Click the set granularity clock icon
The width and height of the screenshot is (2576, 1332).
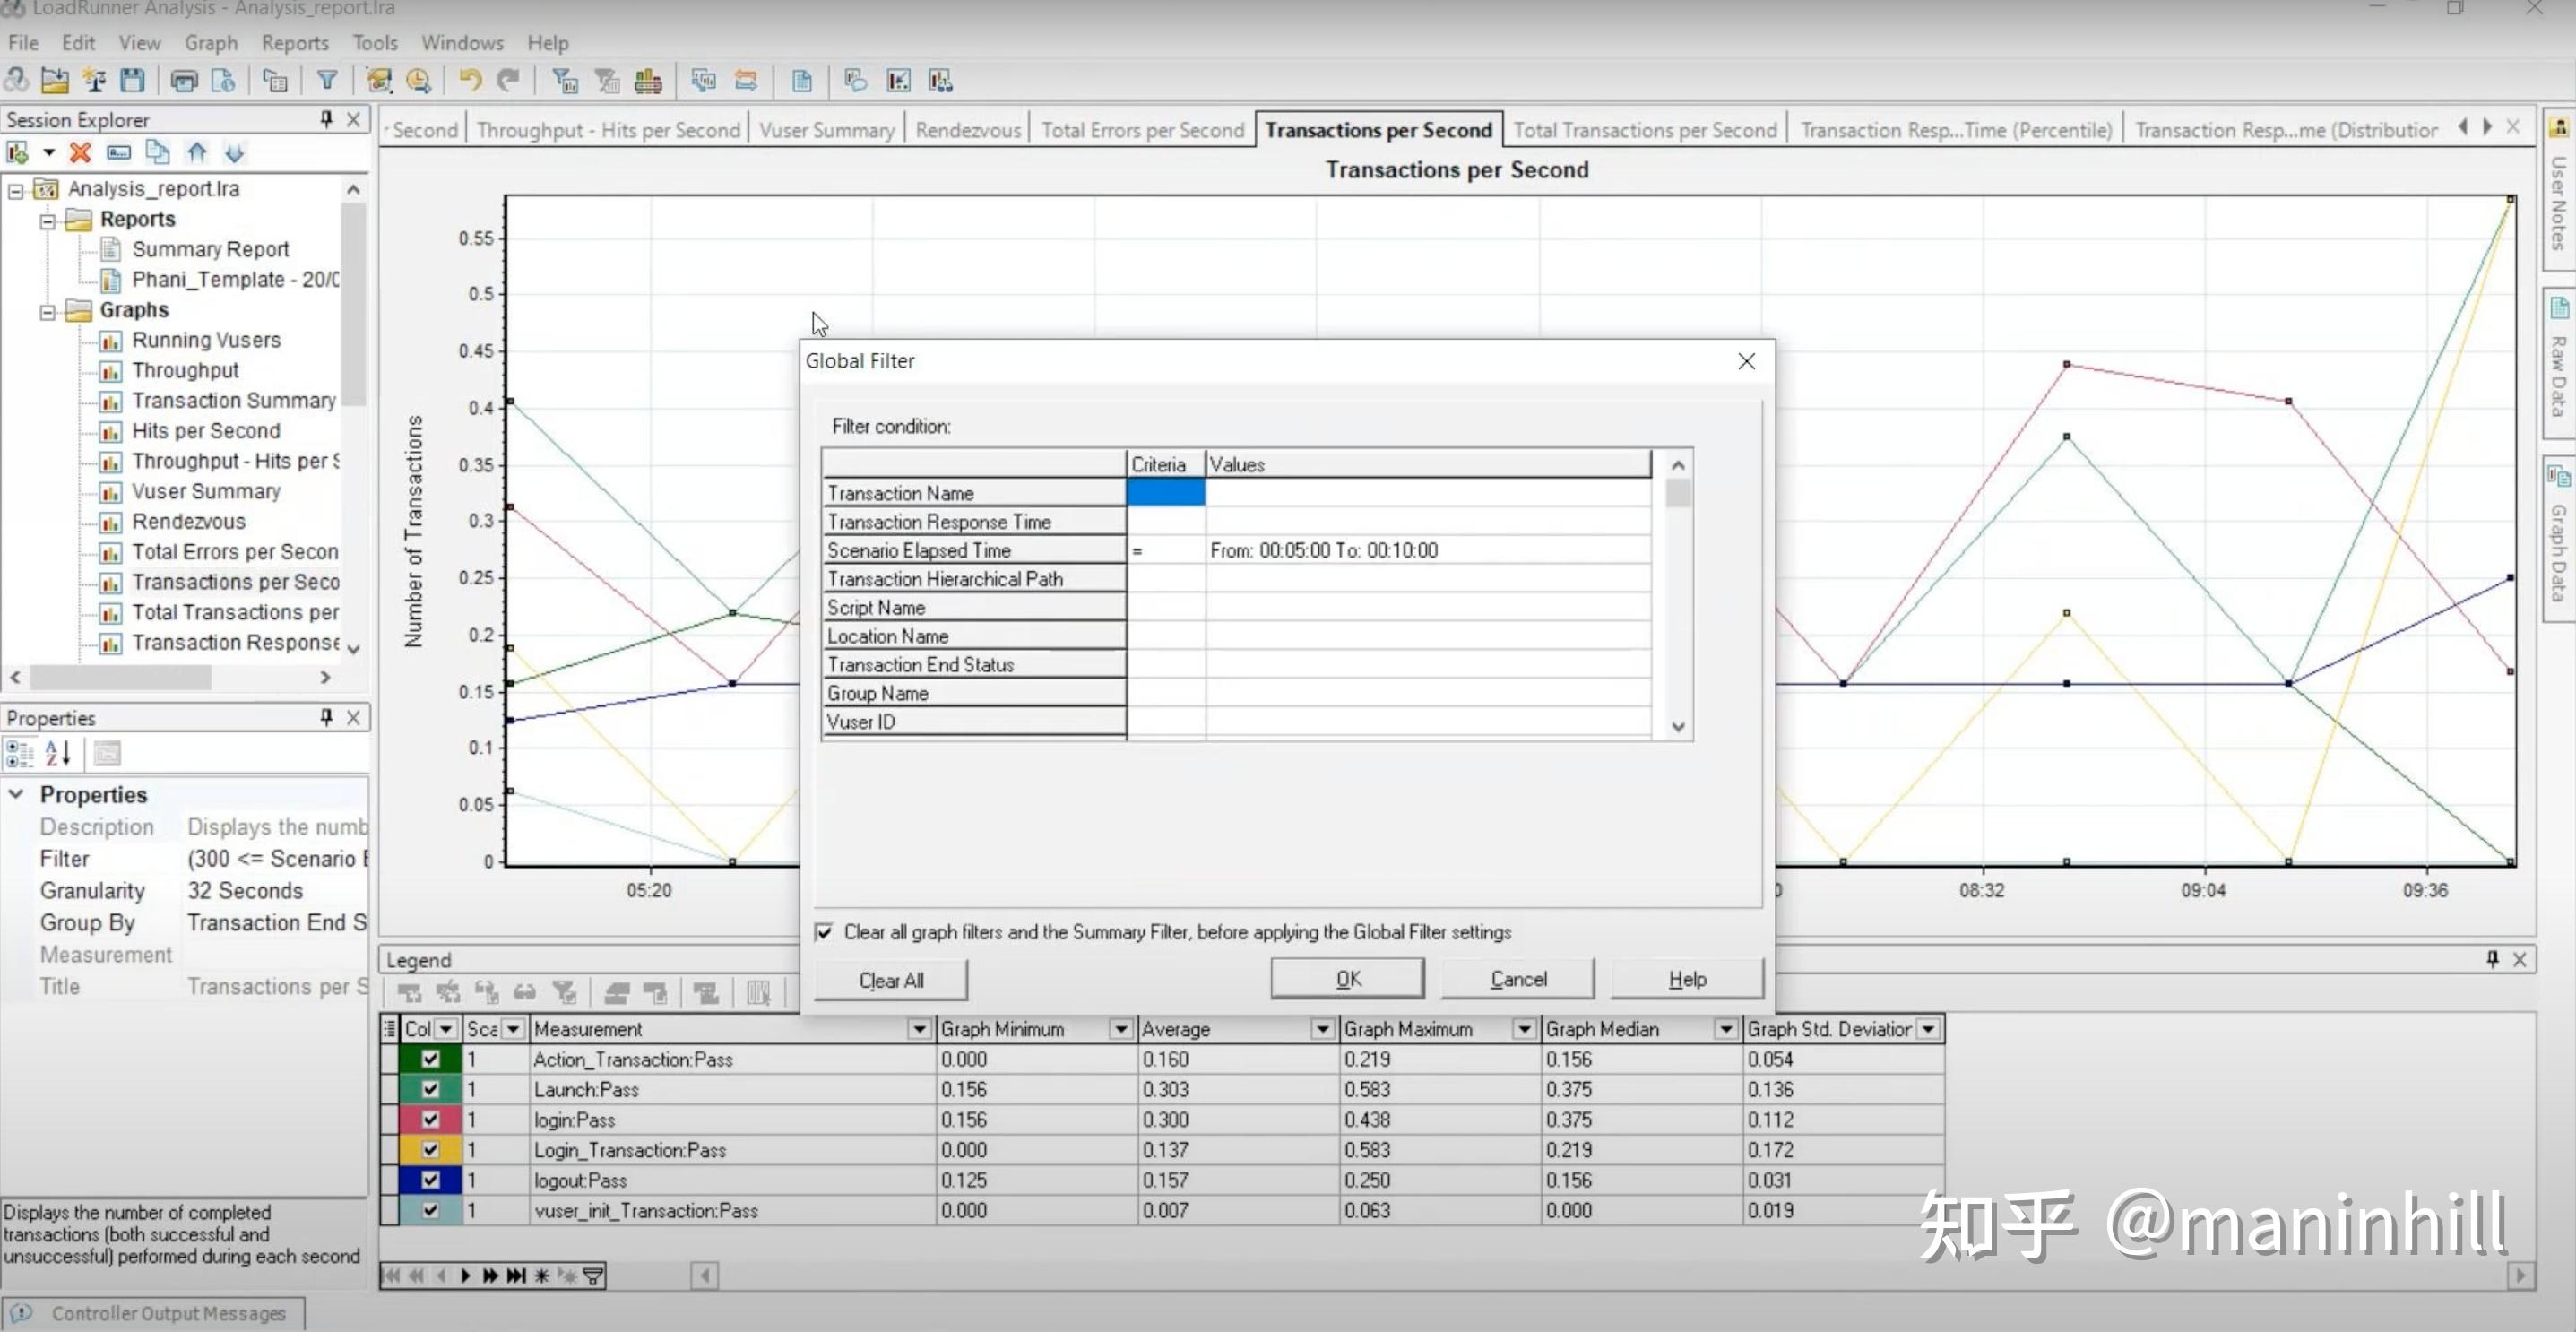click(418, 81)
